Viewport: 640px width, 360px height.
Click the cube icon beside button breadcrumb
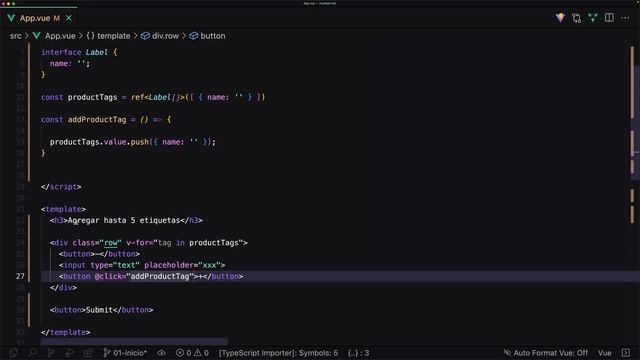coord(193,36)
